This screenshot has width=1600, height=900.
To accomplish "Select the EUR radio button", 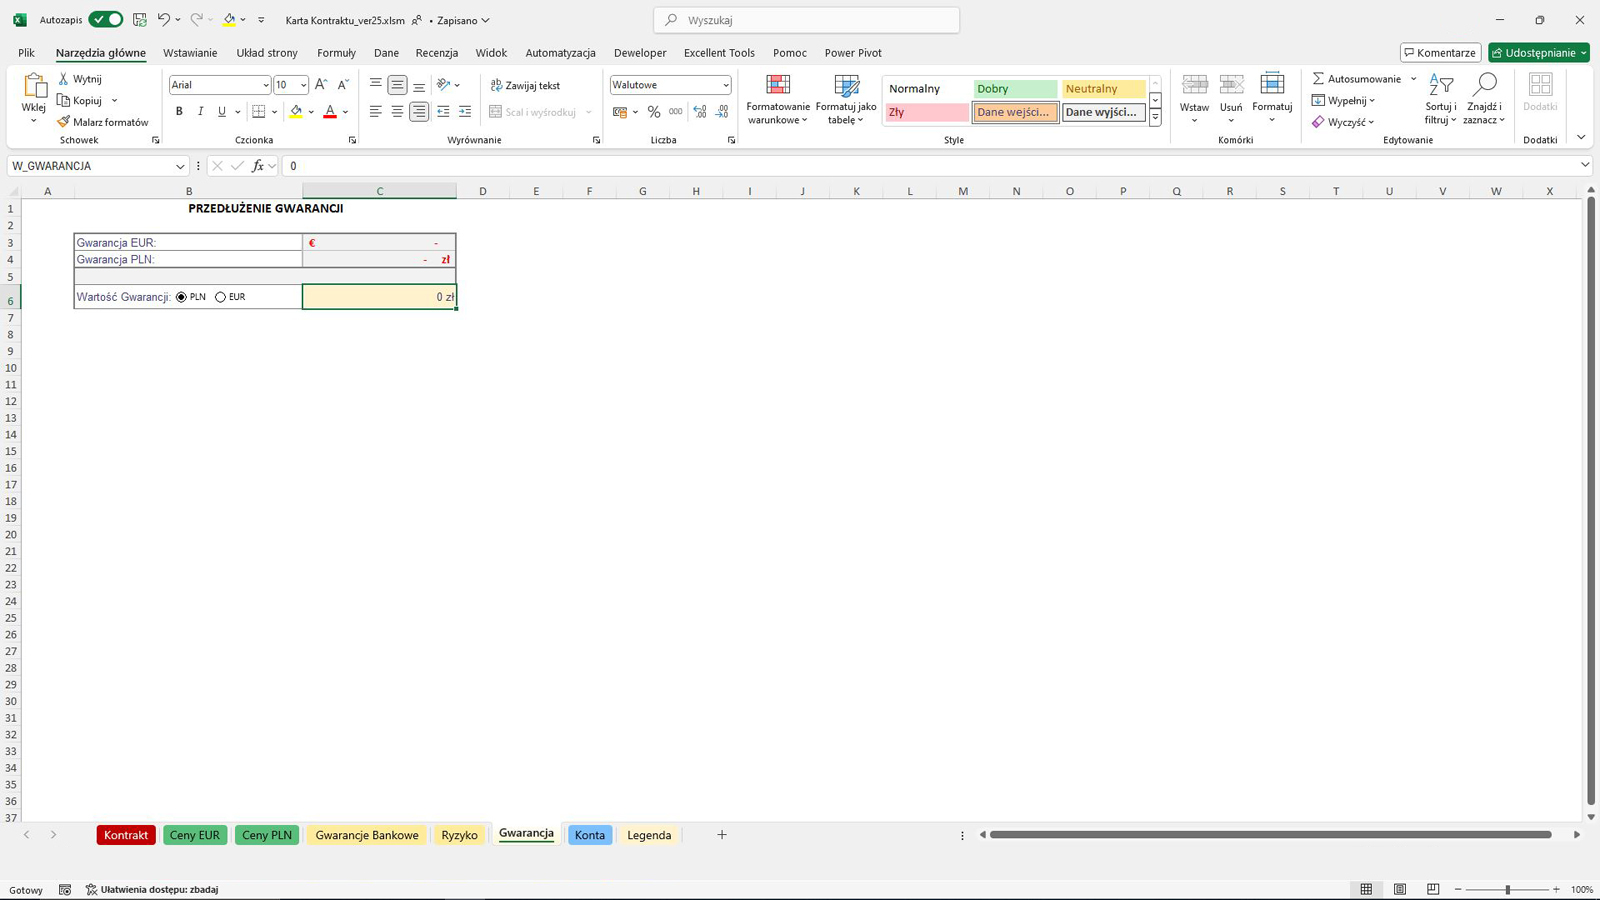I will pos(221,297).
